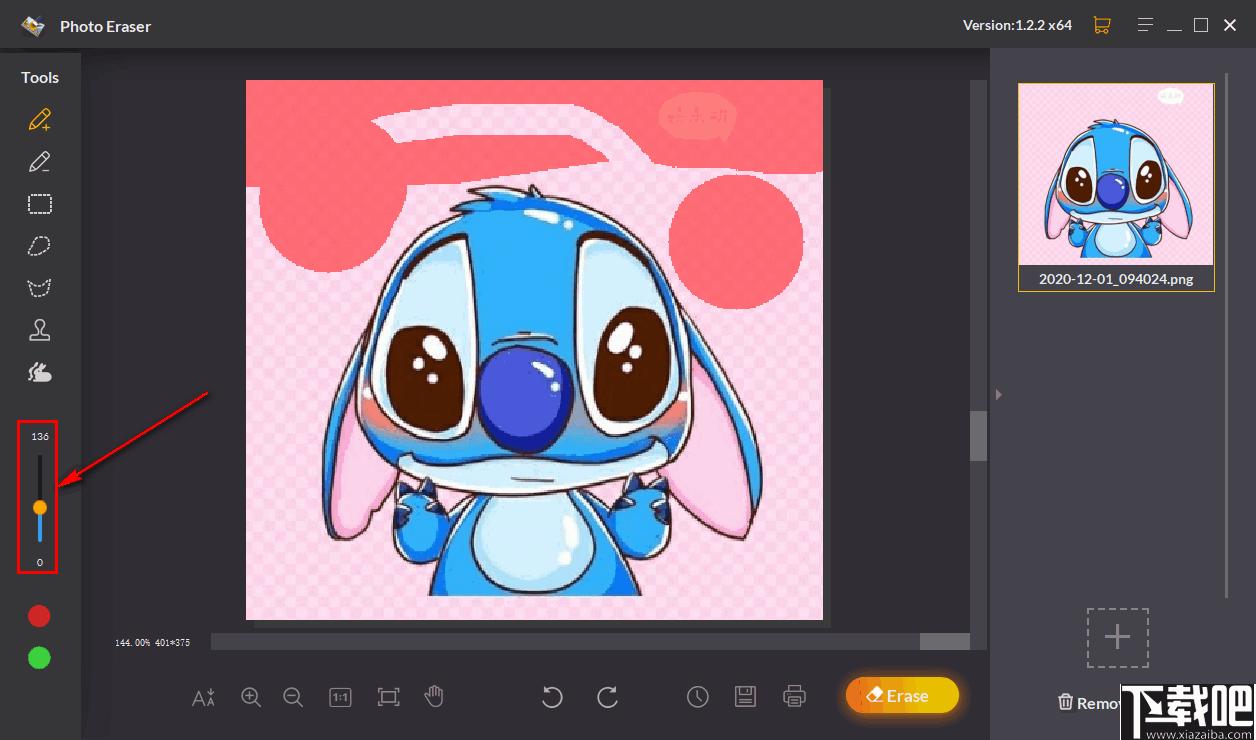Click the orange Erase button
The width and height of the screenshot is (1256, 740).
point(902,696)
